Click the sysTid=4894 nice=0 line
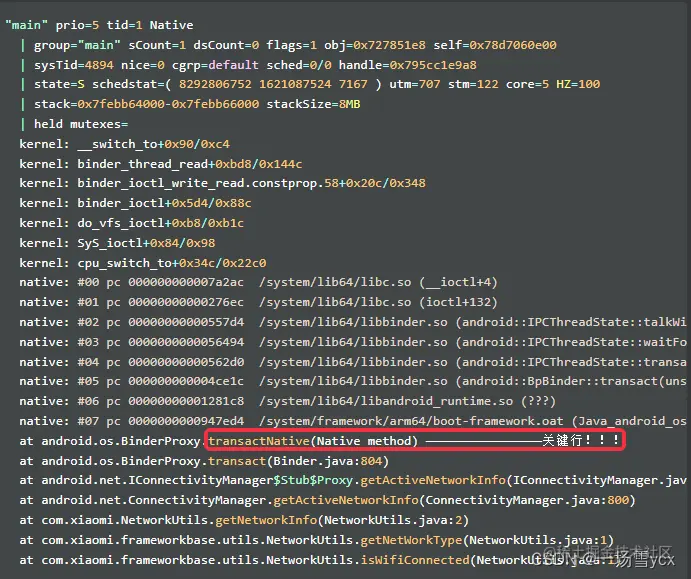691x579 pixels. pyautogui.click(x=249, y=65)
